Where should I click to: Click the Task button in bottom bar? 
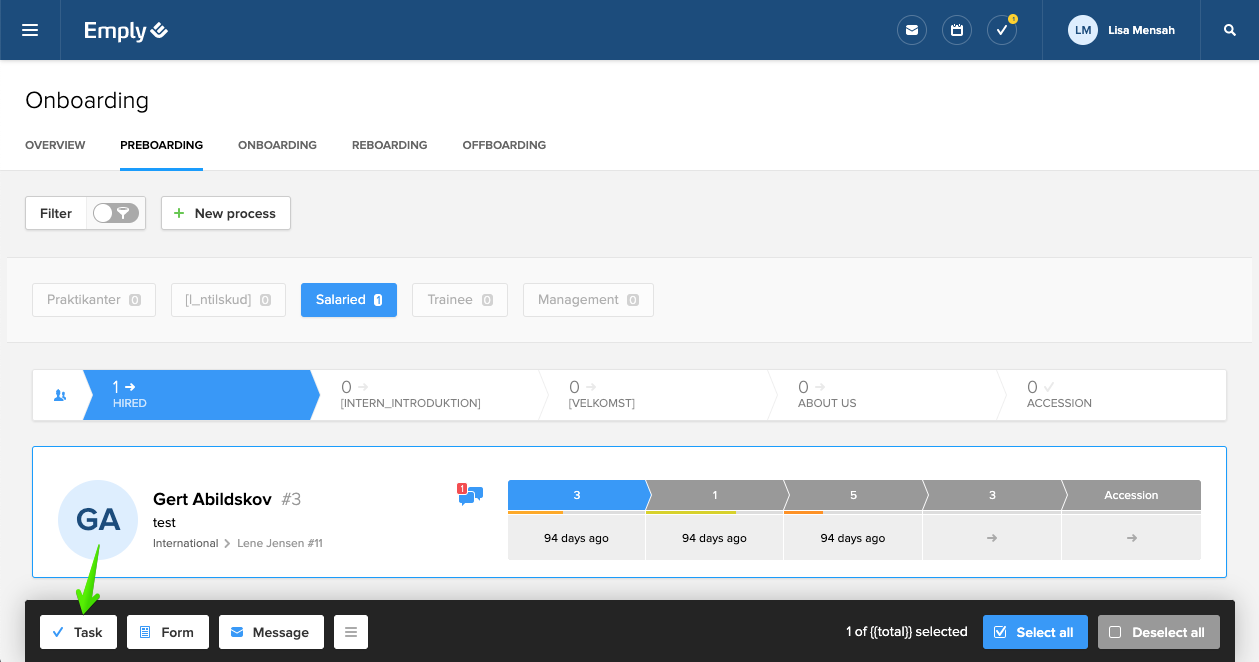click(x=78, y=632)
